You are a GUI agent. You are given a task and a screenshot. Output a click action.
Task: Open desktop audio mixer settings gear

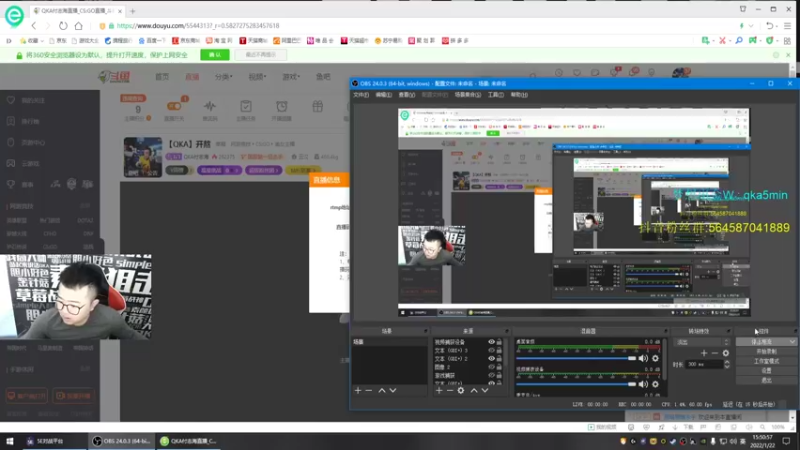point(656,358)
